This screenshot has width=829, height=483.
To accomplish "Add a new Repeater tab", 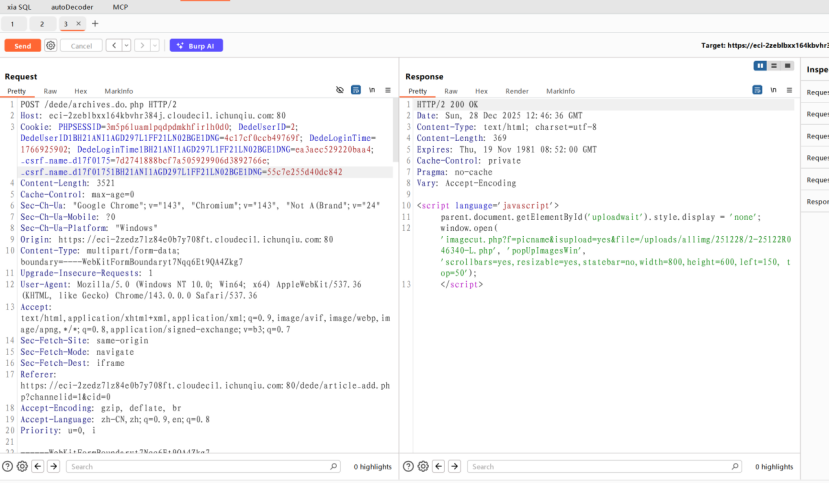I will click(x=95, y=23).
